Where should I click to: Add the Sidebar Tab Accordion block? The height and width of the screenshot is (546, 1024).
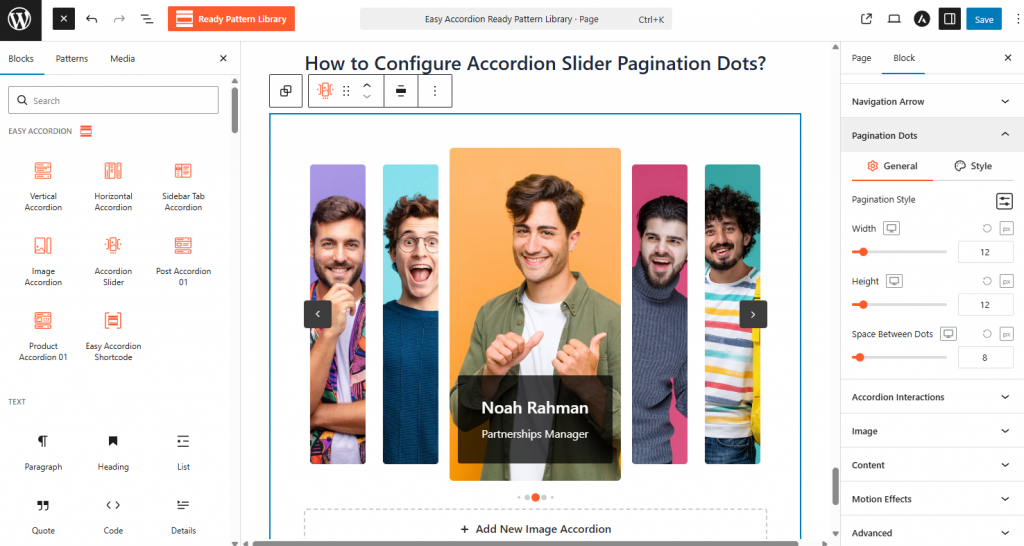tap(183, 187)
